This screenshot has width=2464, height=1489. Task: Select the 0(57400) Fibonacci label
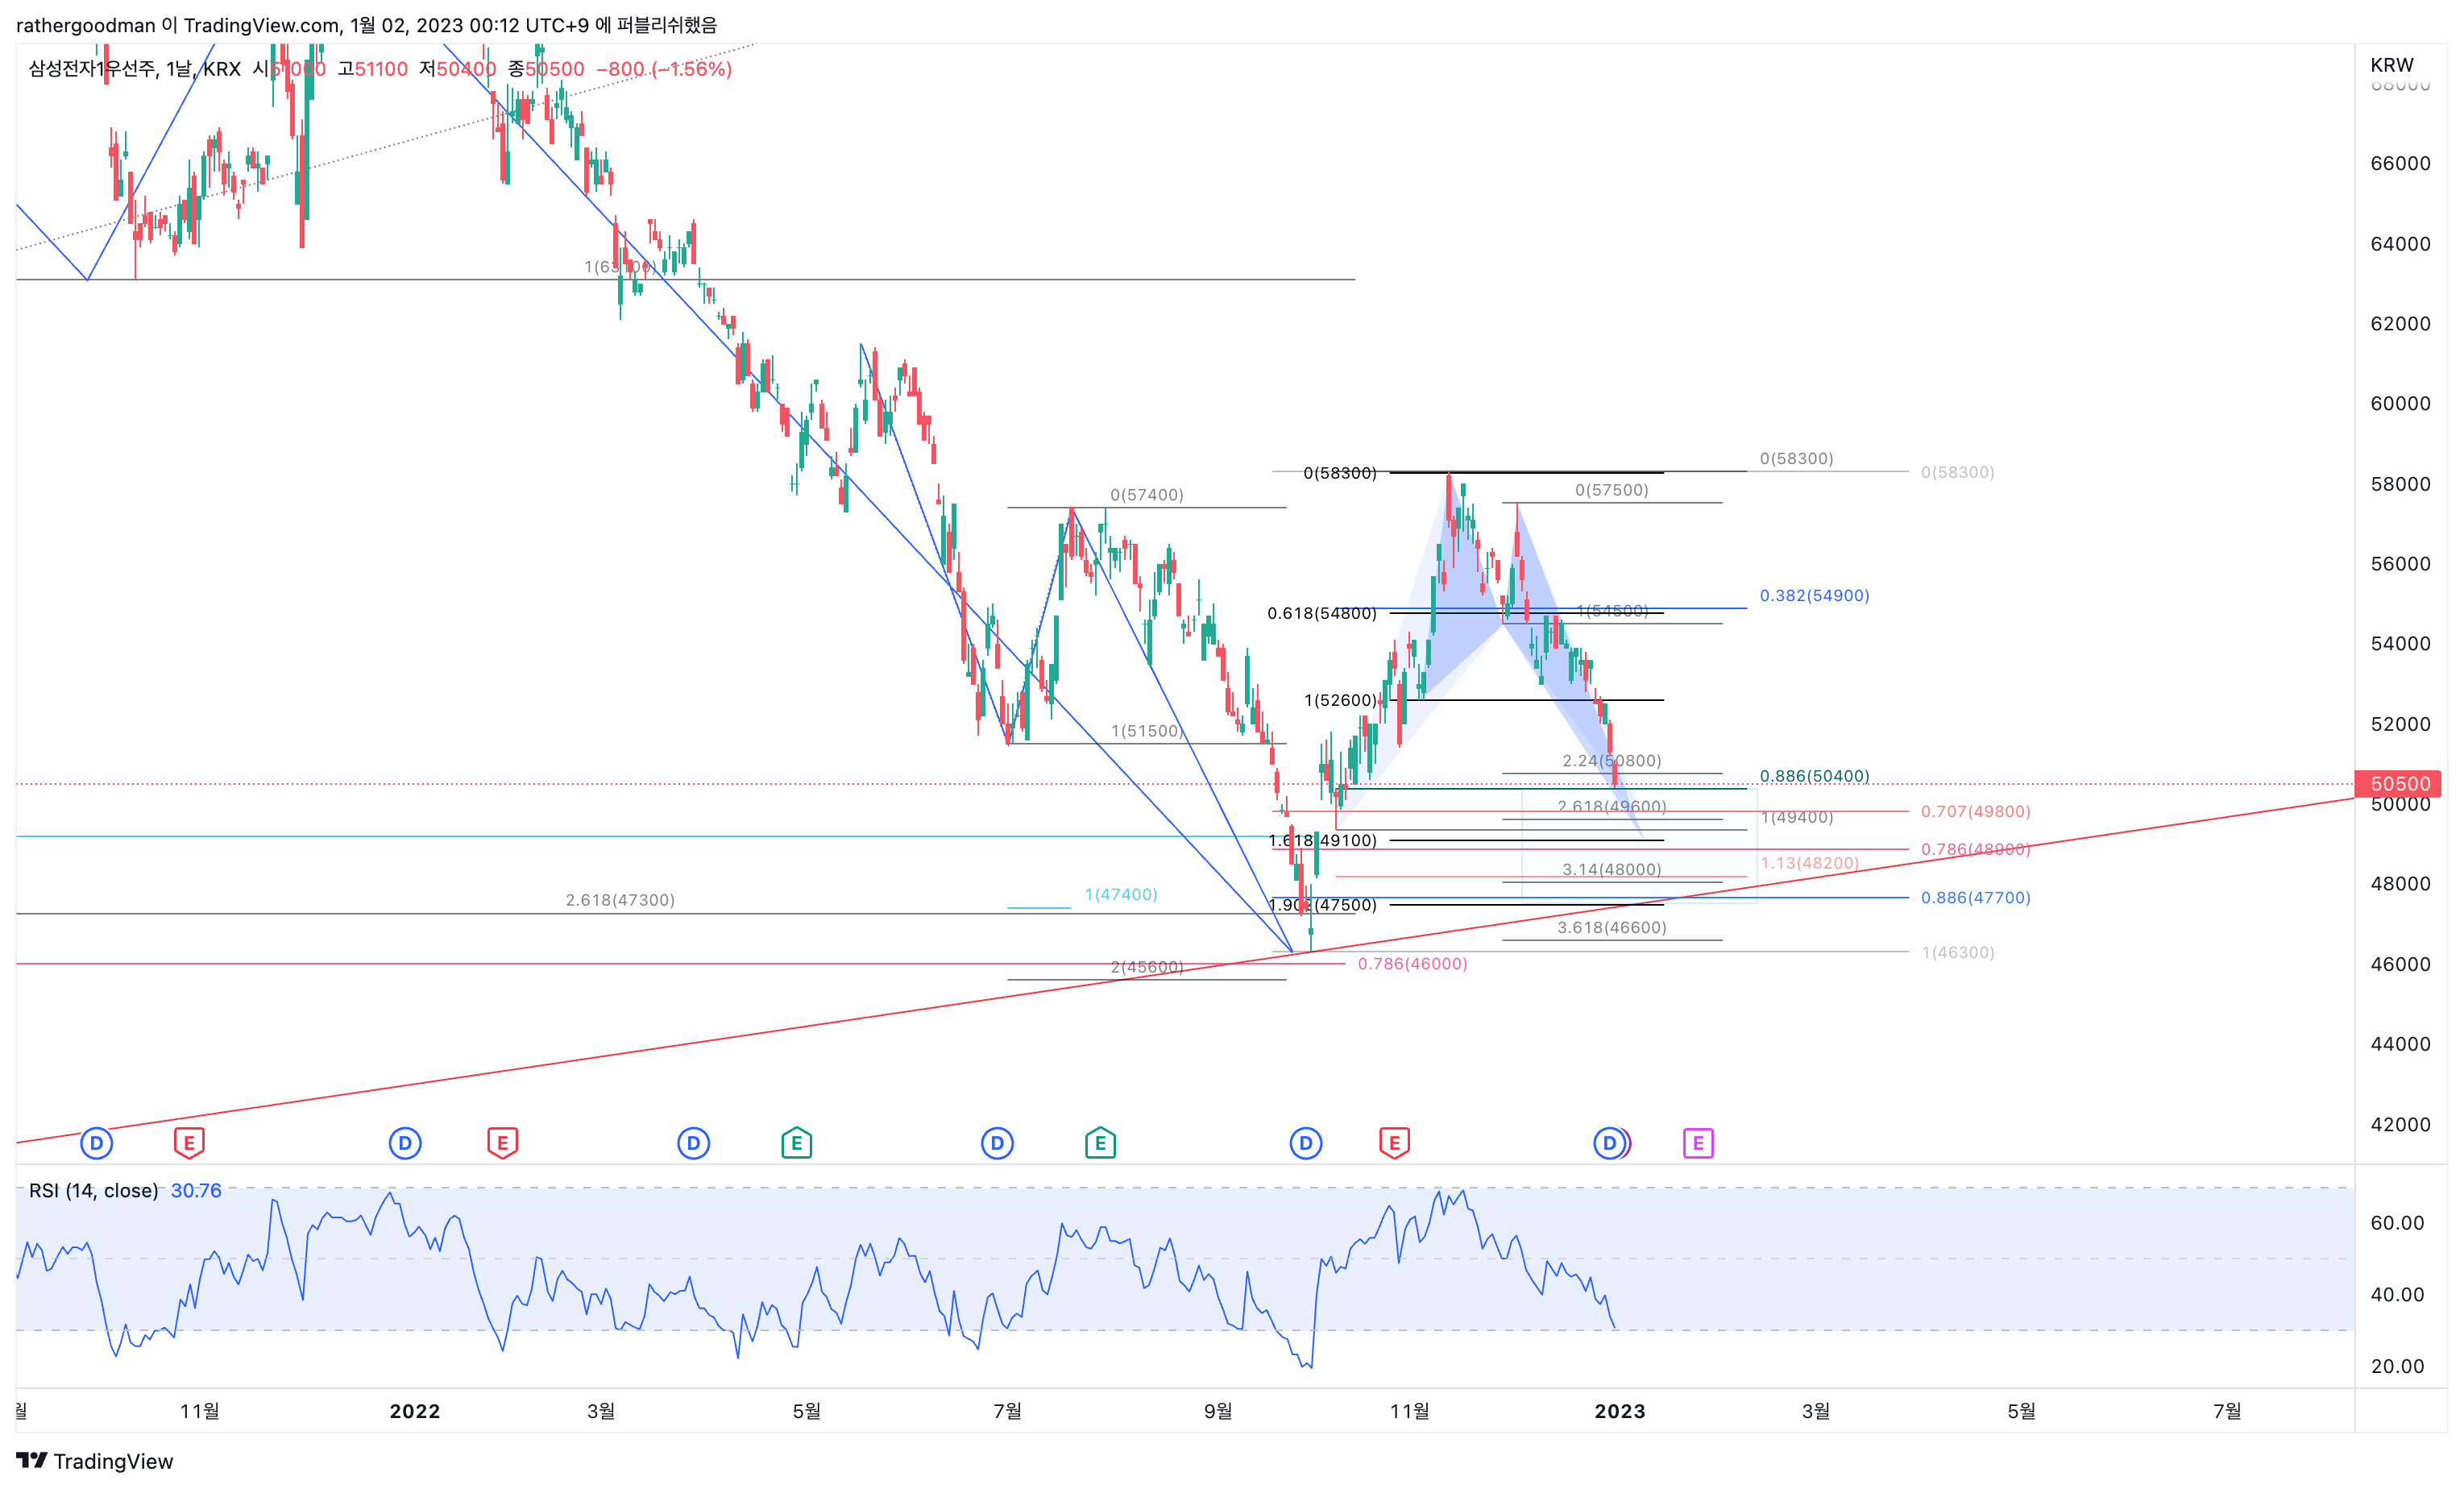pos(1146,495)
